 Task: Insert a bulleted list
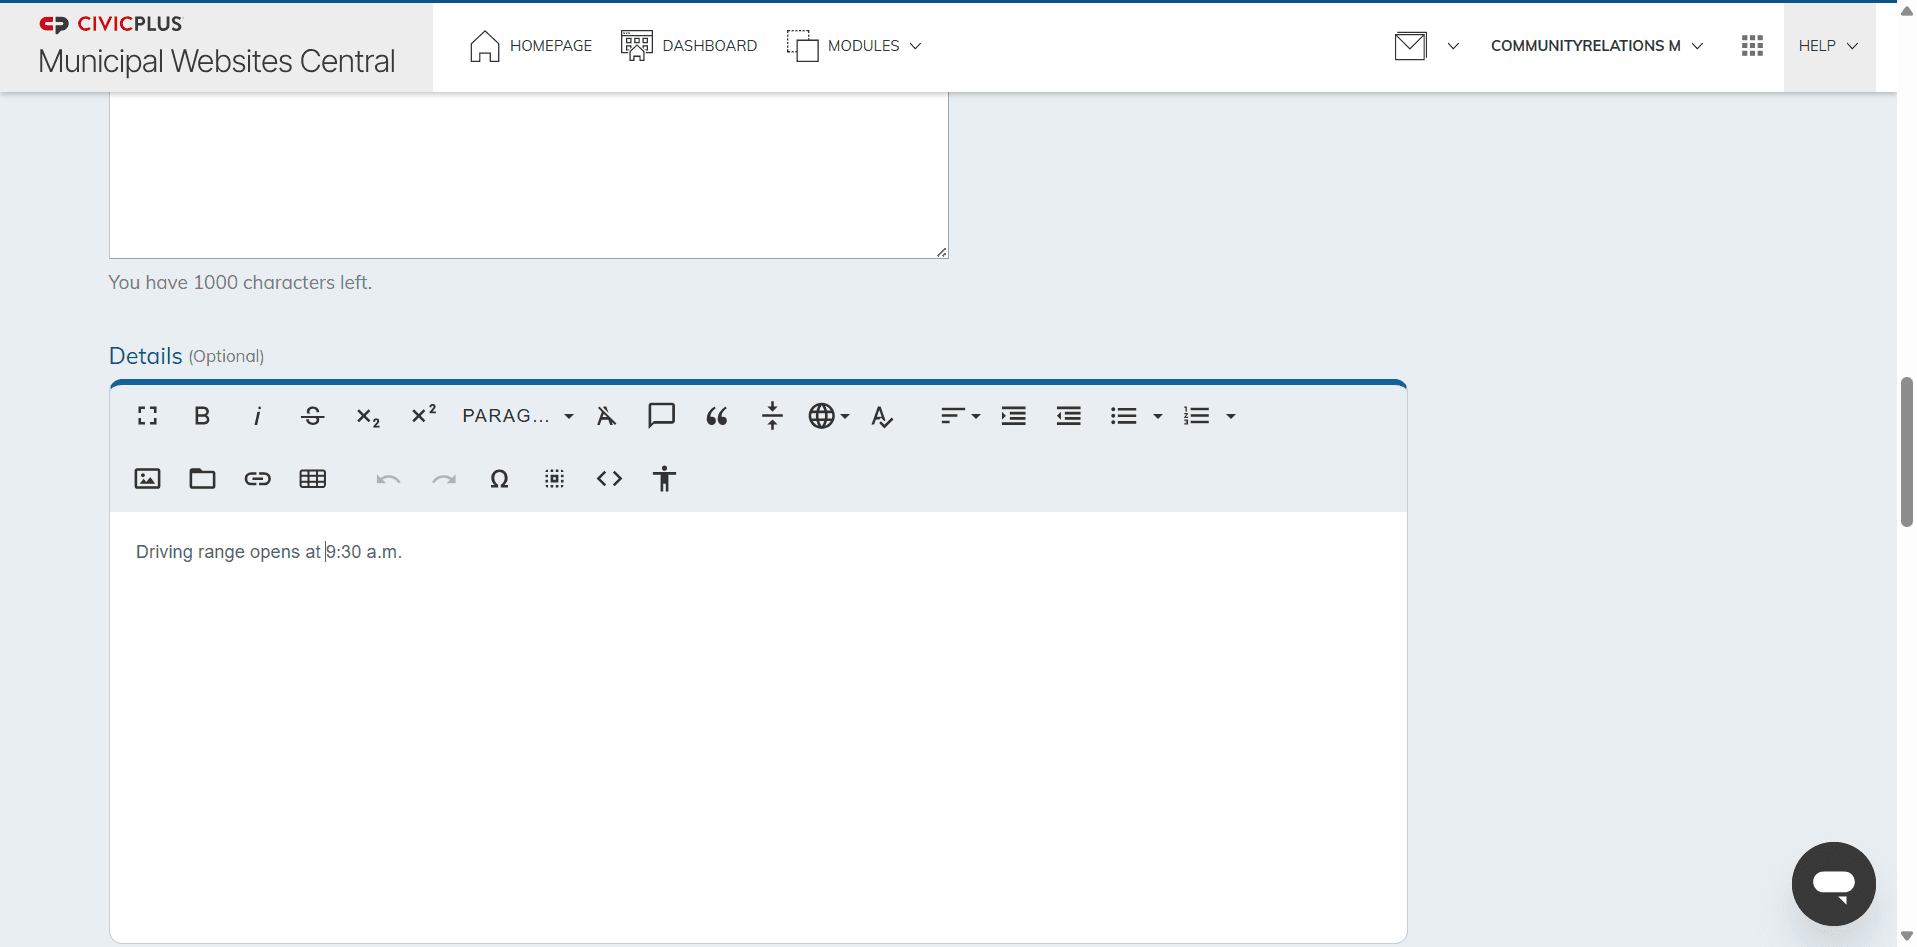(1124, 416)
